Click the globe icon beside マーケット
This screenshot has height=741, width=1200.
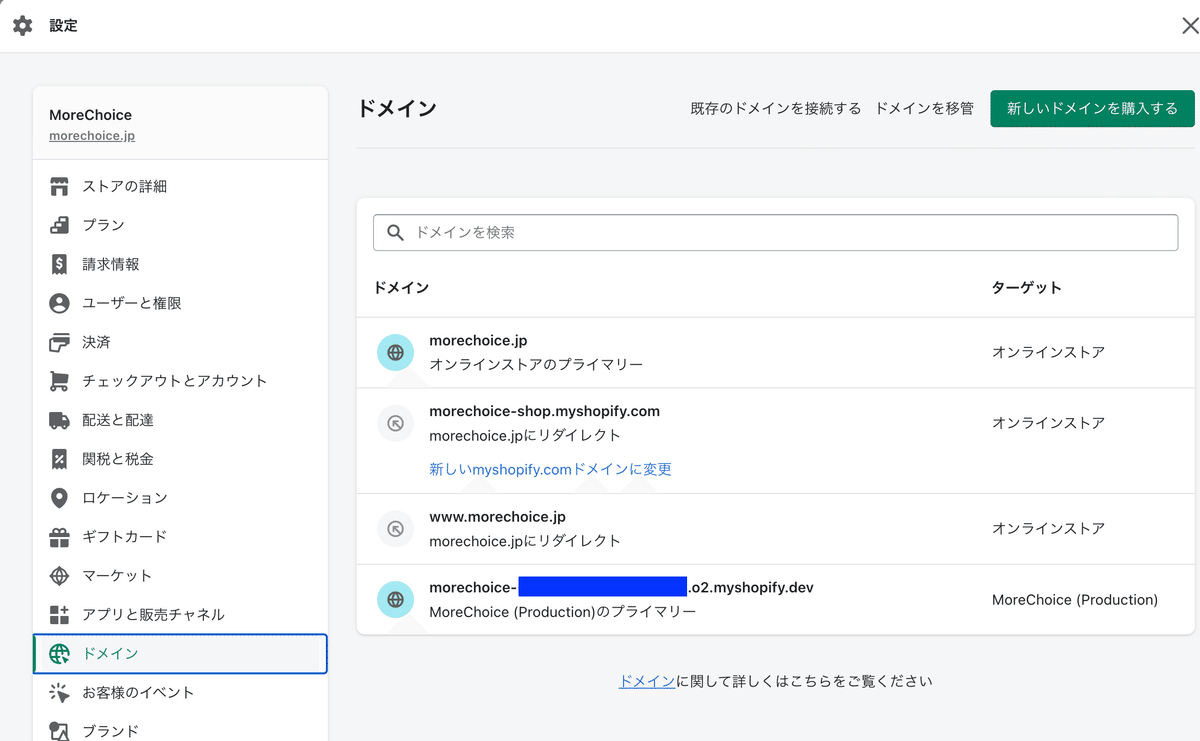[59, 576]
